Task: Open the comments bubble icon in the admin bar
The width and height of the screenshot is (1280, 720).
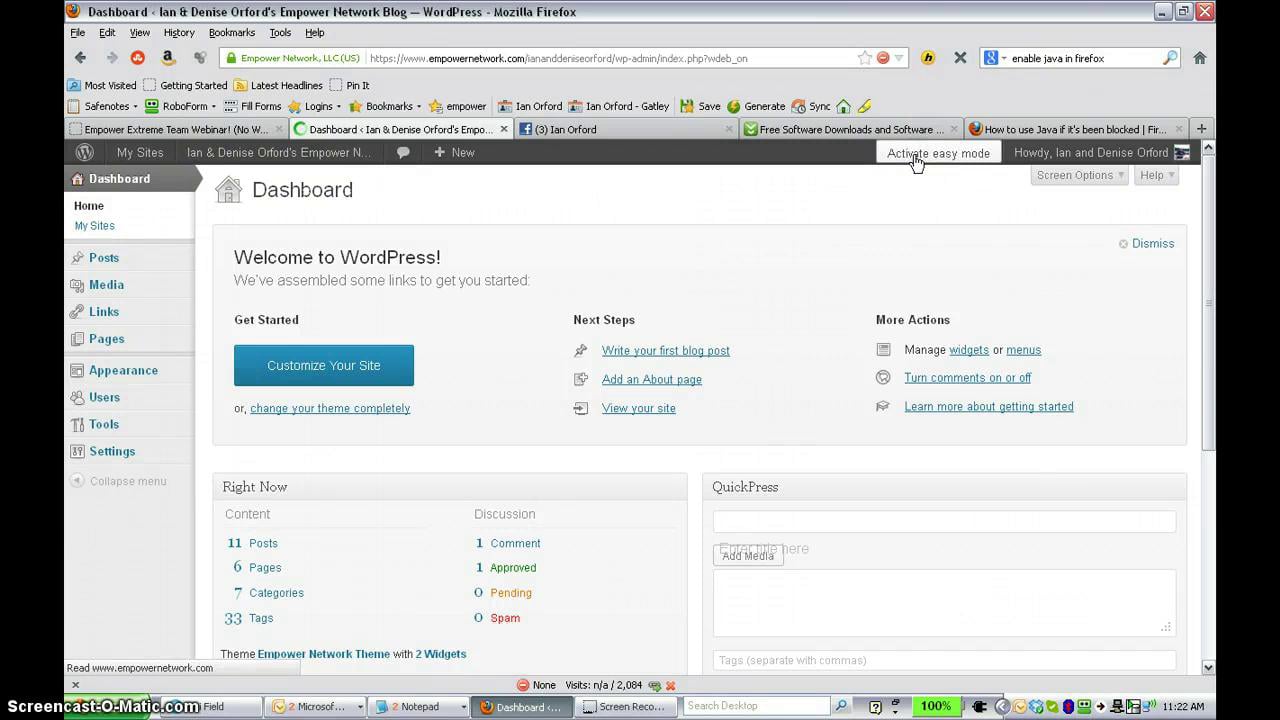Action: 403,153
